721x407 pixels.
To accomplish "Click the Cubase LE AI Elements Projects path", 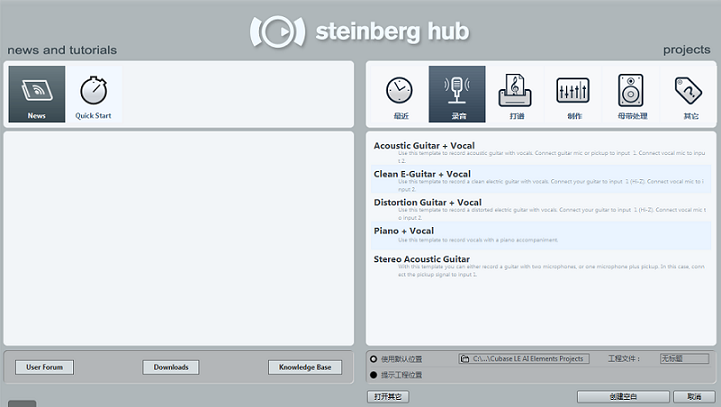I will tap(524, 358).
